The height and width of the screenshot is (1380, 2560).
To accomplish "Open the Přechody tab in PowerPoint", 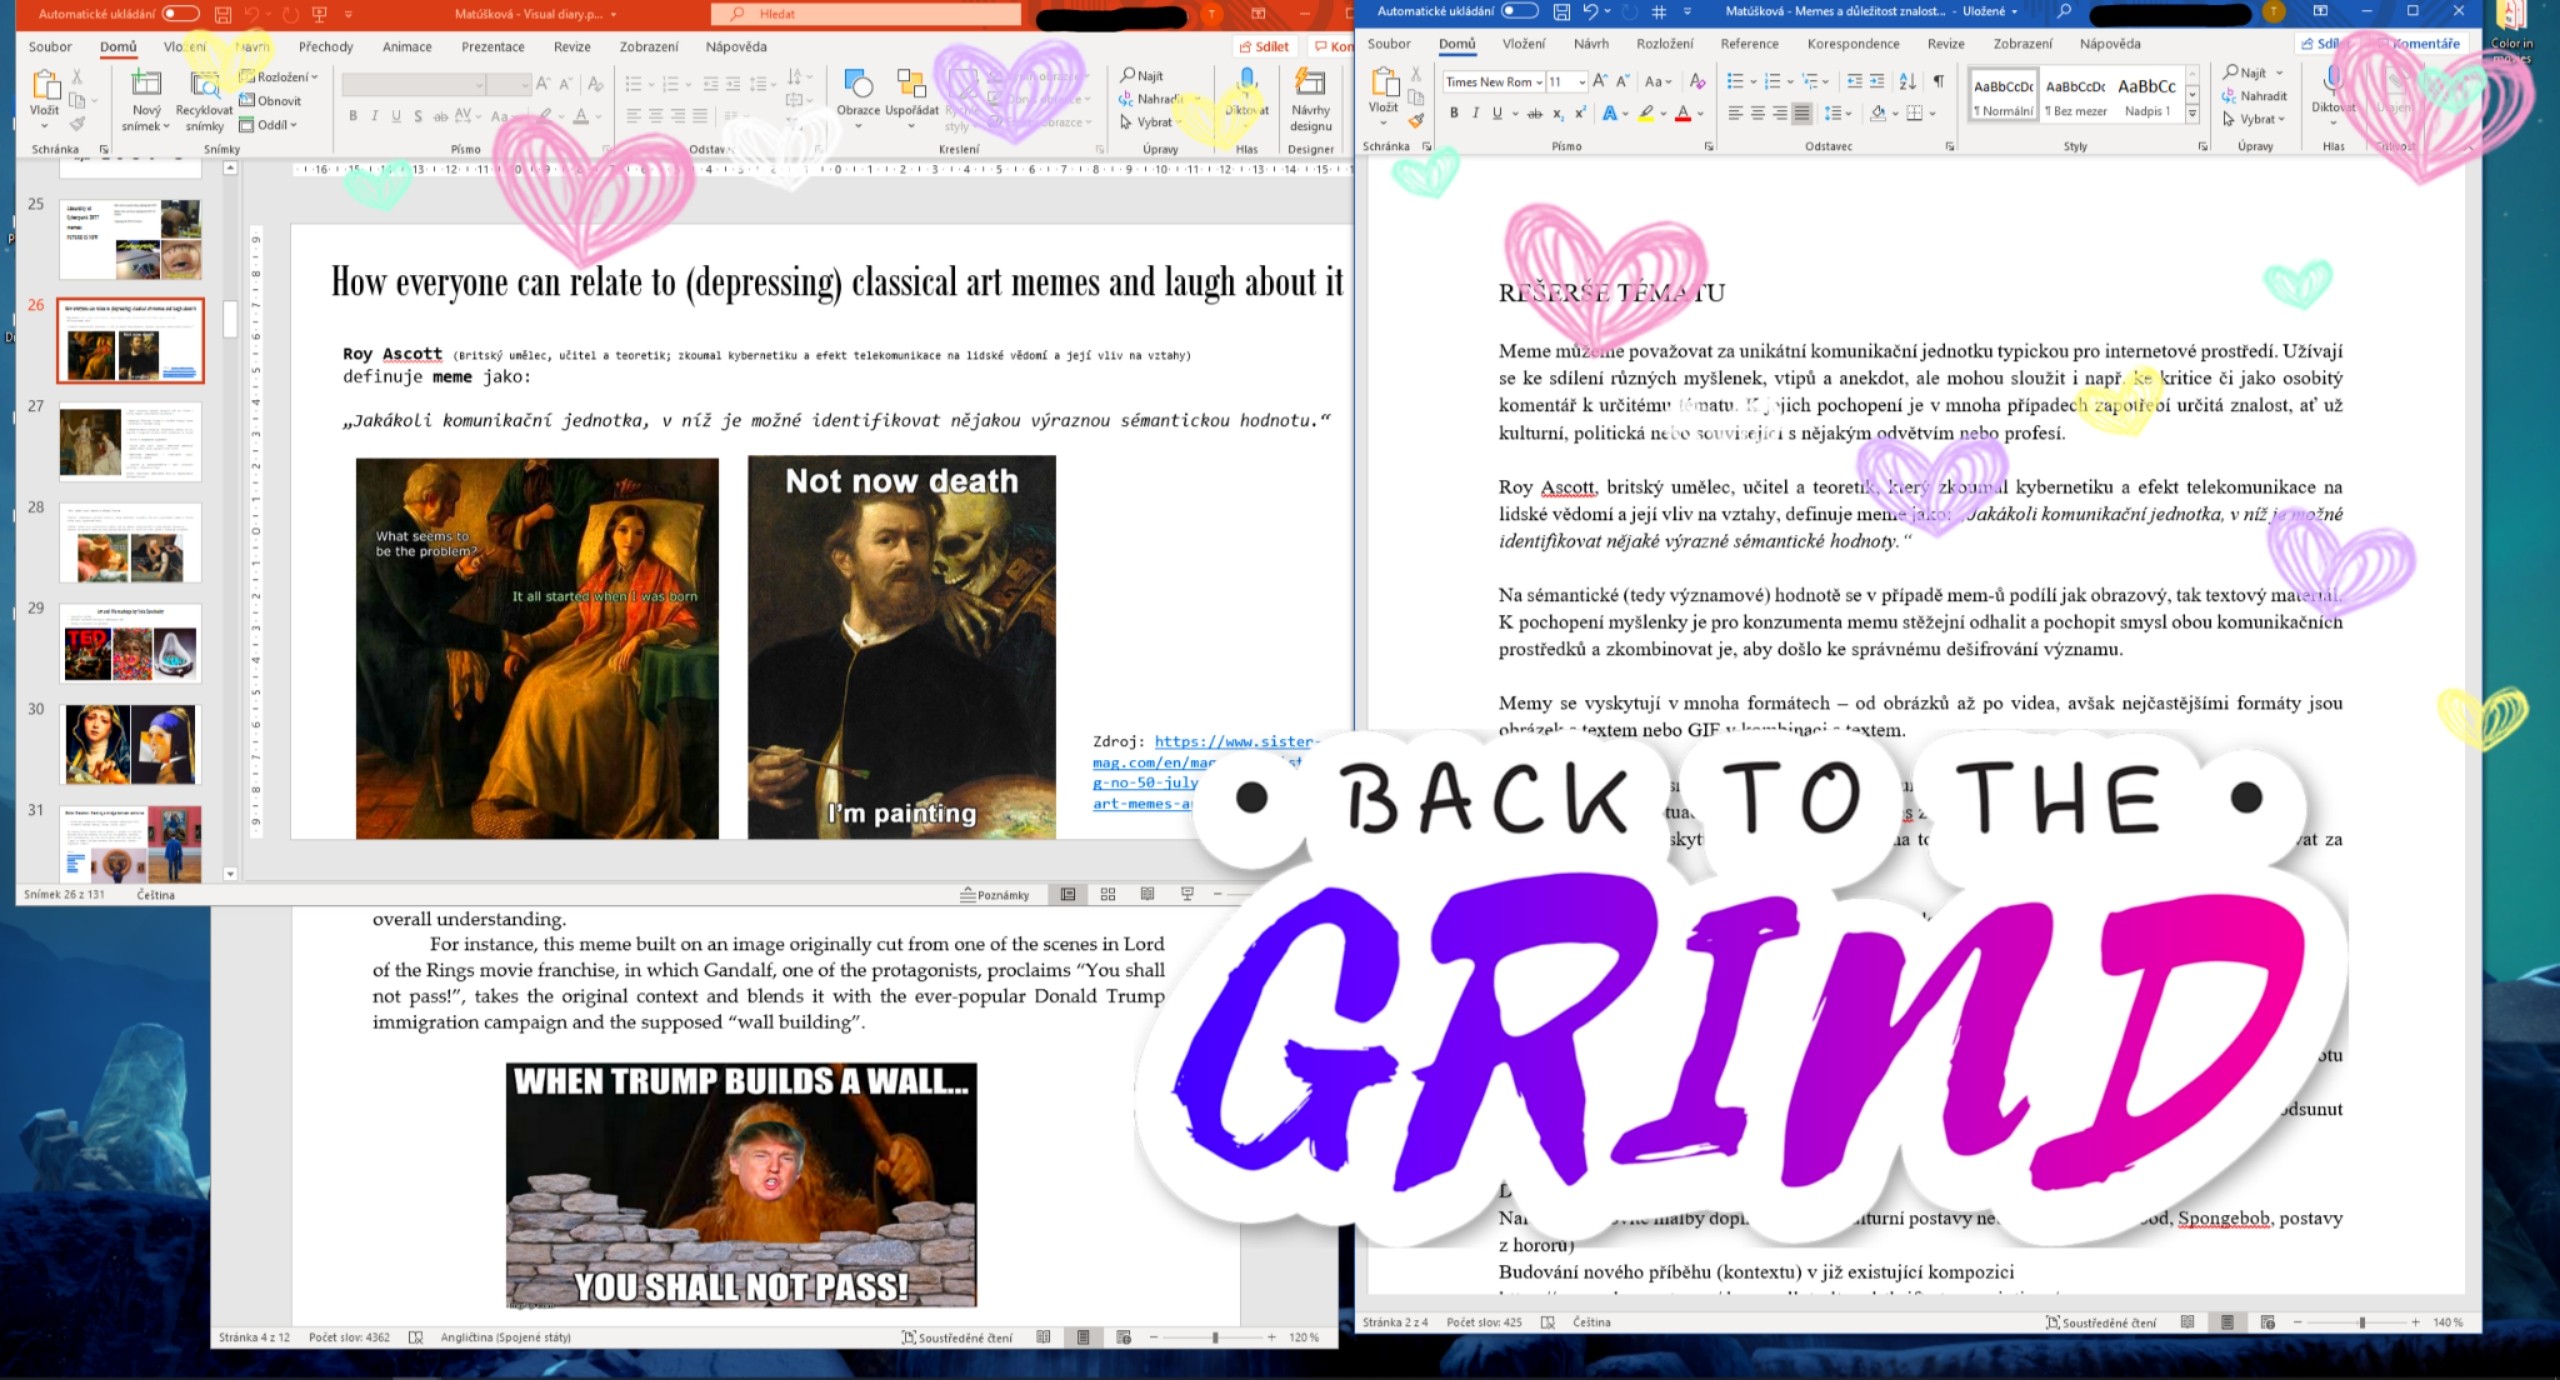I will (326, 47).
